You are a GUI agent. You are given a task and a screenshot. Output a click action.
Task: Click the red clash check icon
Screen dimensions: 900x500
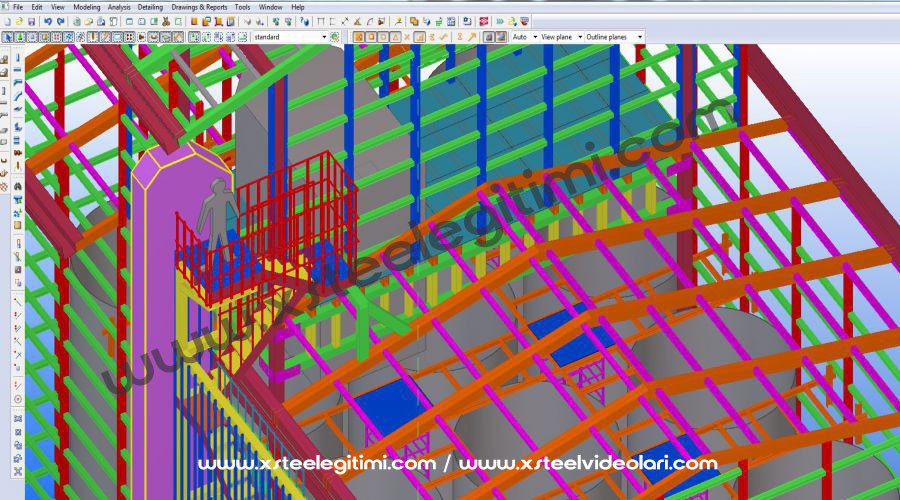click(x=484, y=21)
